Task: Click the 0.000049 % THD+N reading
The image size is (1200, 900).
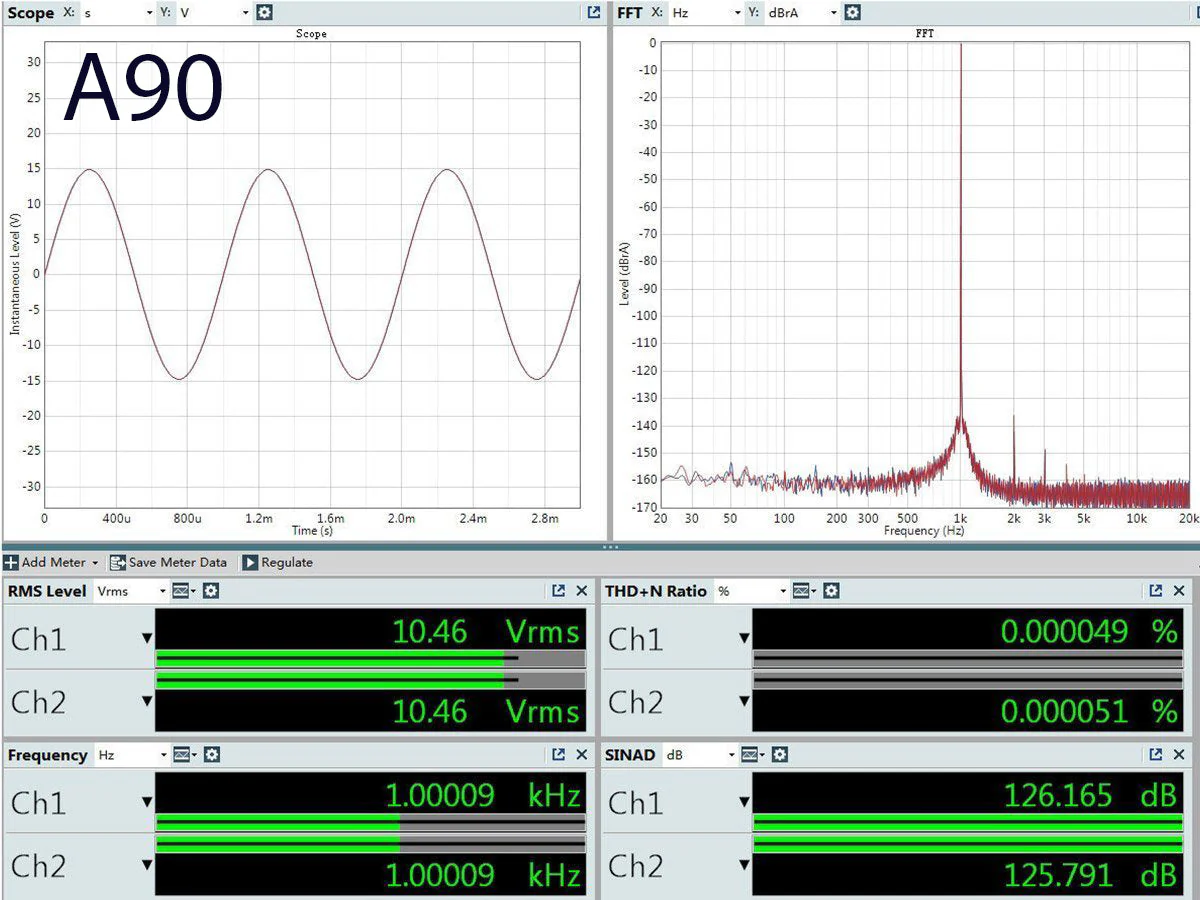Action: [x=1089, y=631]
